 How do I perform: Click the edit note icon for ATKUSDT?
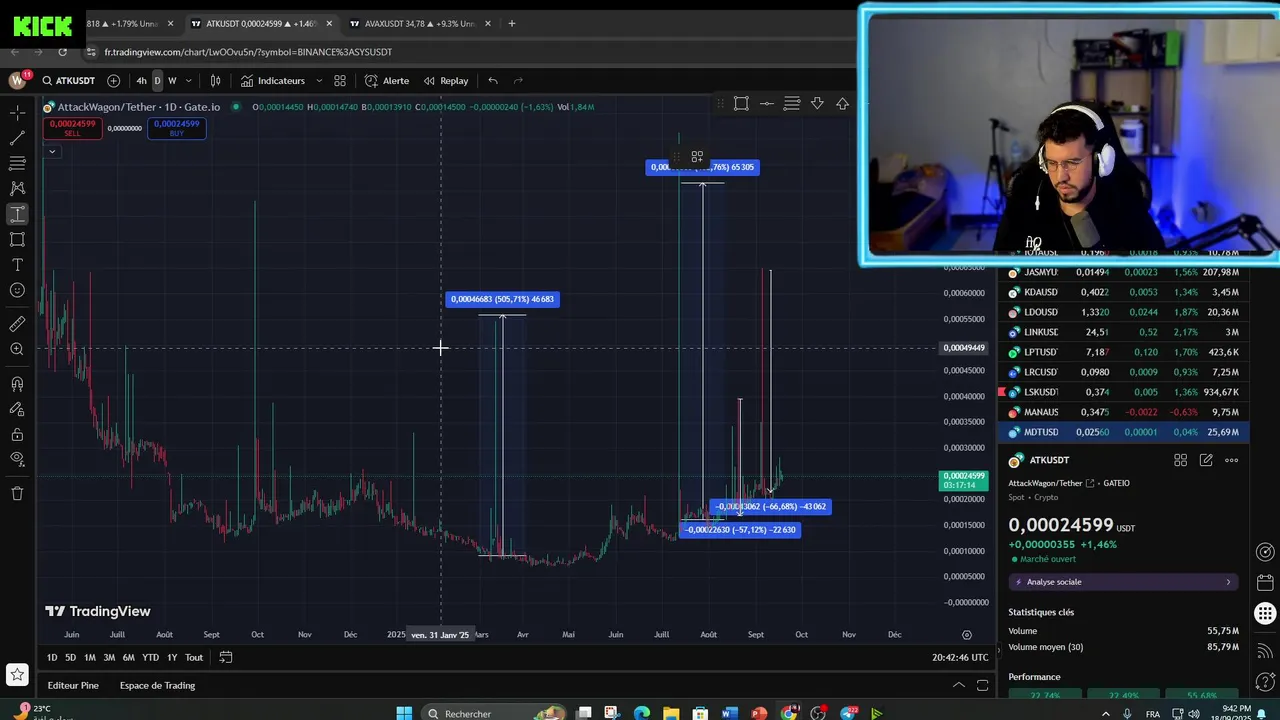coord(1206,460)
